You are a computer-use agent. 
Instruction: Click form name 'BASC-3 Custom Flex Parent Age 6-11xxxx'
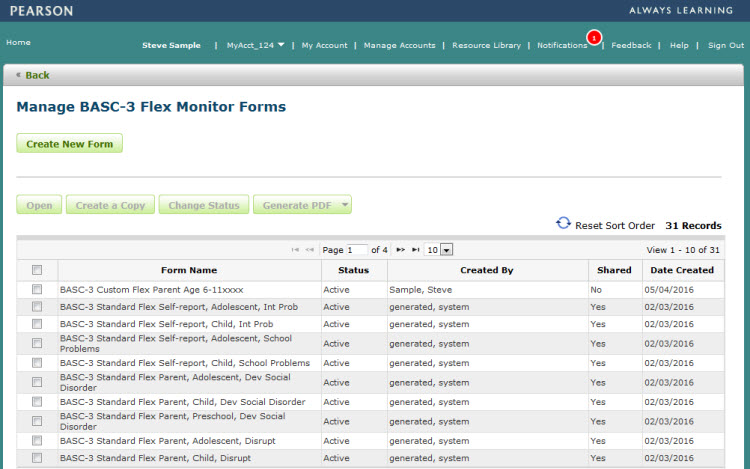[152, 290]
